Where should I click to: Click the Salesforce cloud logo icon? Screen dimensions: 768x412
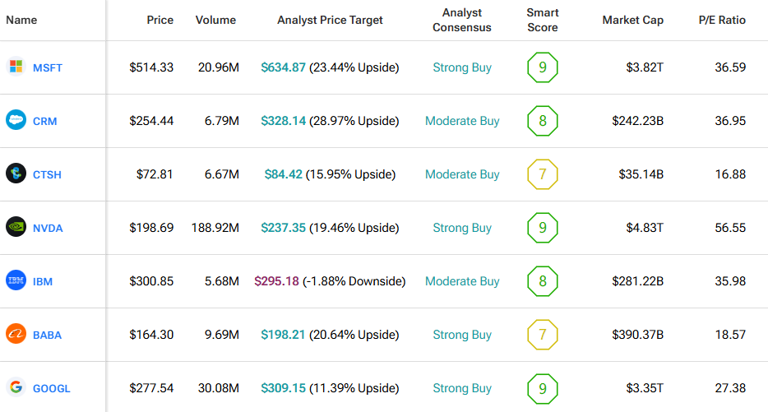[x=15, y=121]
